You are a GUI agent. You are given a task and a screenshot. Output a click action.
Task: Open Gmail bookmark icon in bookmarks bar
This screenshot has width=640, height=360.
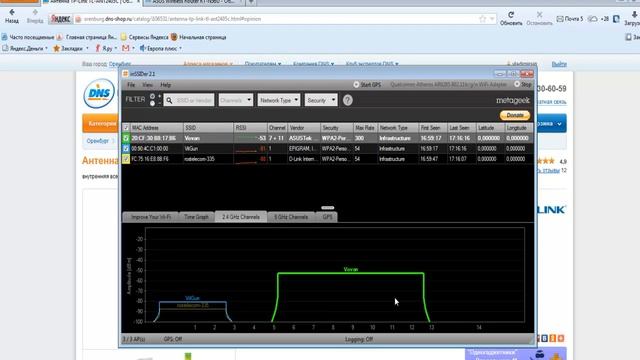click(x=125, y=48)
